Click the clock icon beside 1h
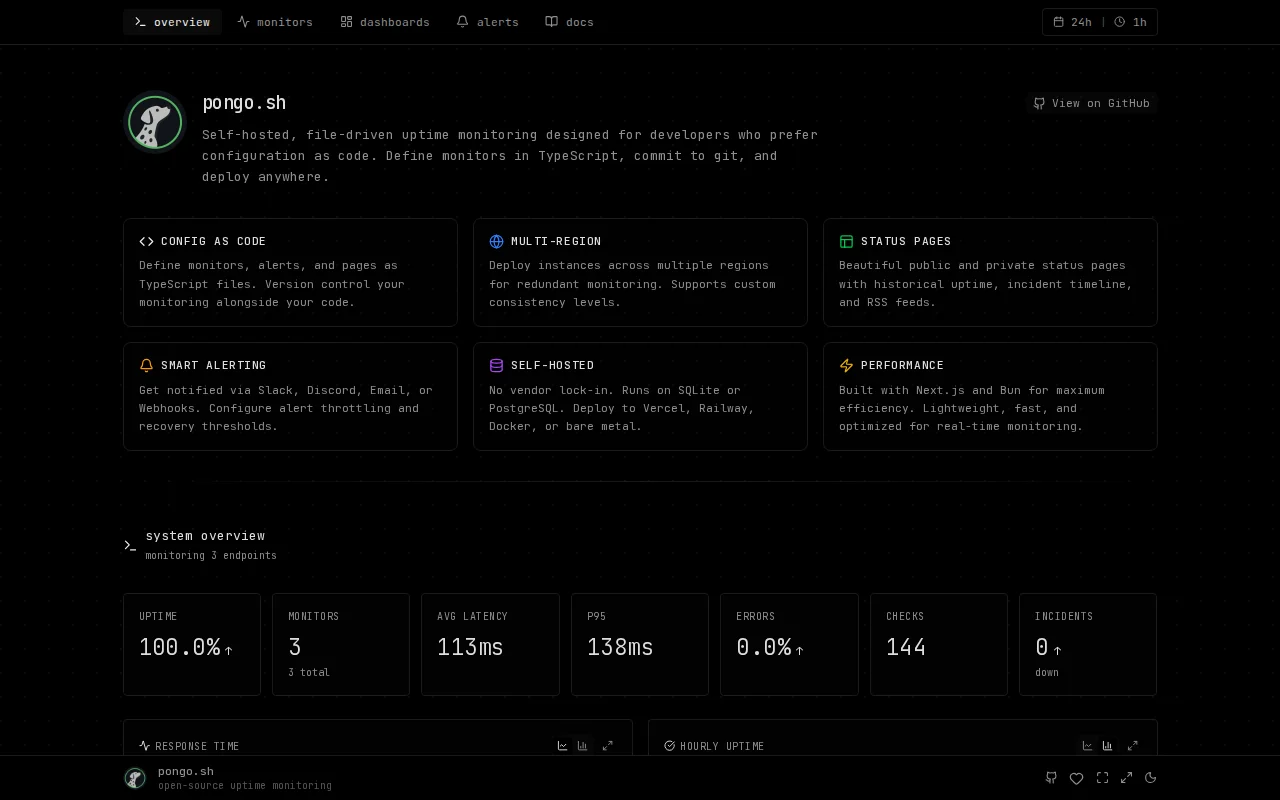 pyautogui.click(x=1120, y=22)
